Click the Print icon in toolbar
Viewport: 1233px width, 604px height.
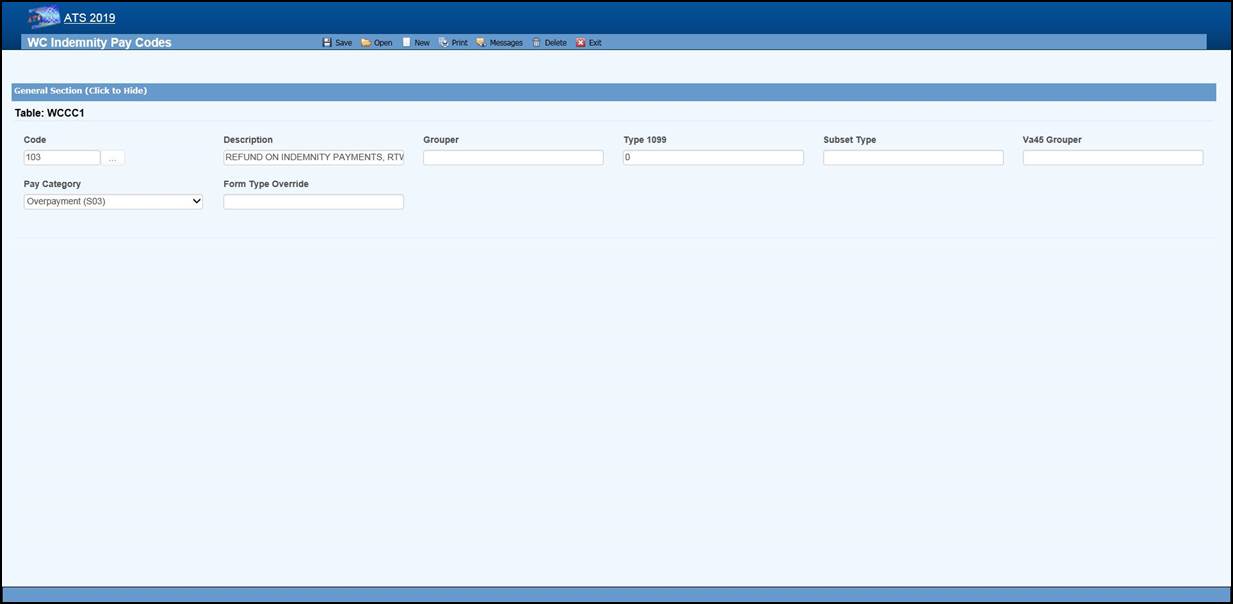(x=444, y=43)
